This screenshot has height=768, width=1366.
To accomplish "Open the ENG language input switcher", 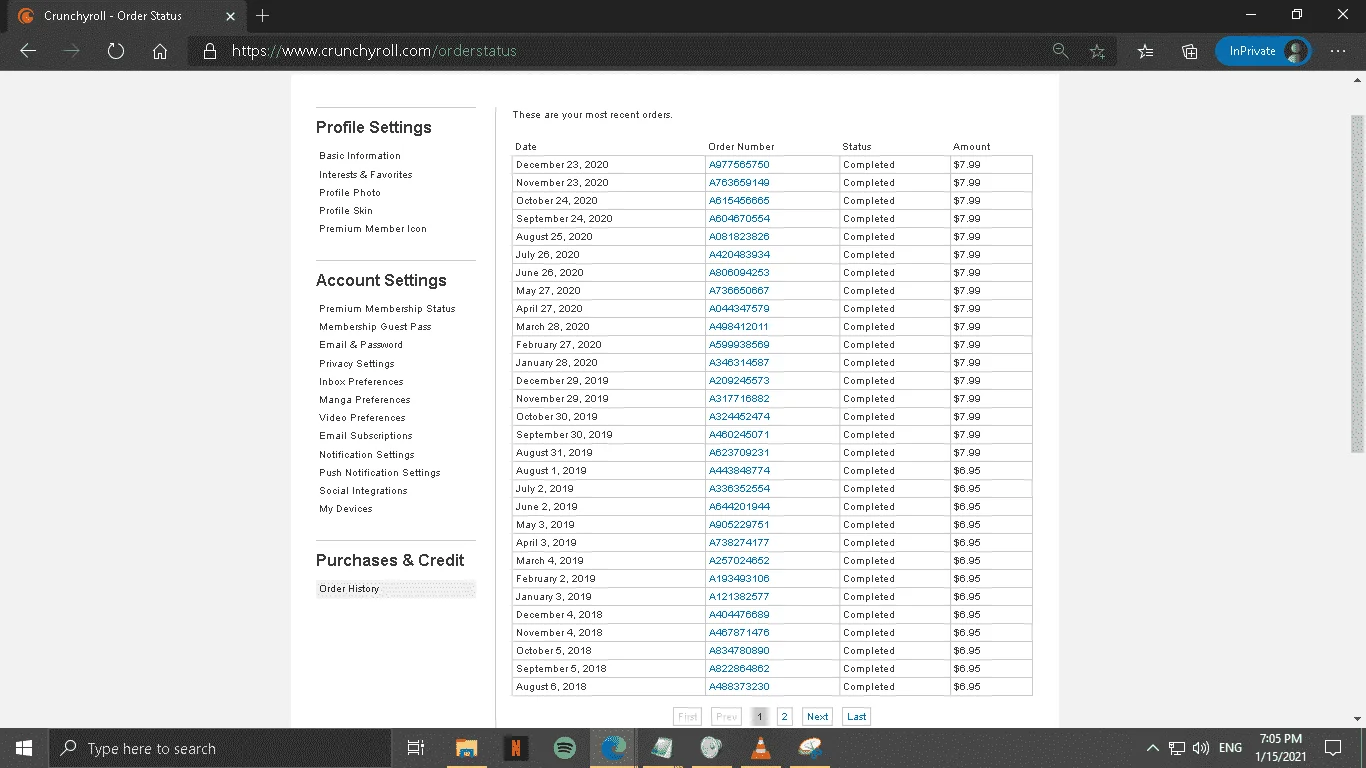I will [x=1230, y=748].
